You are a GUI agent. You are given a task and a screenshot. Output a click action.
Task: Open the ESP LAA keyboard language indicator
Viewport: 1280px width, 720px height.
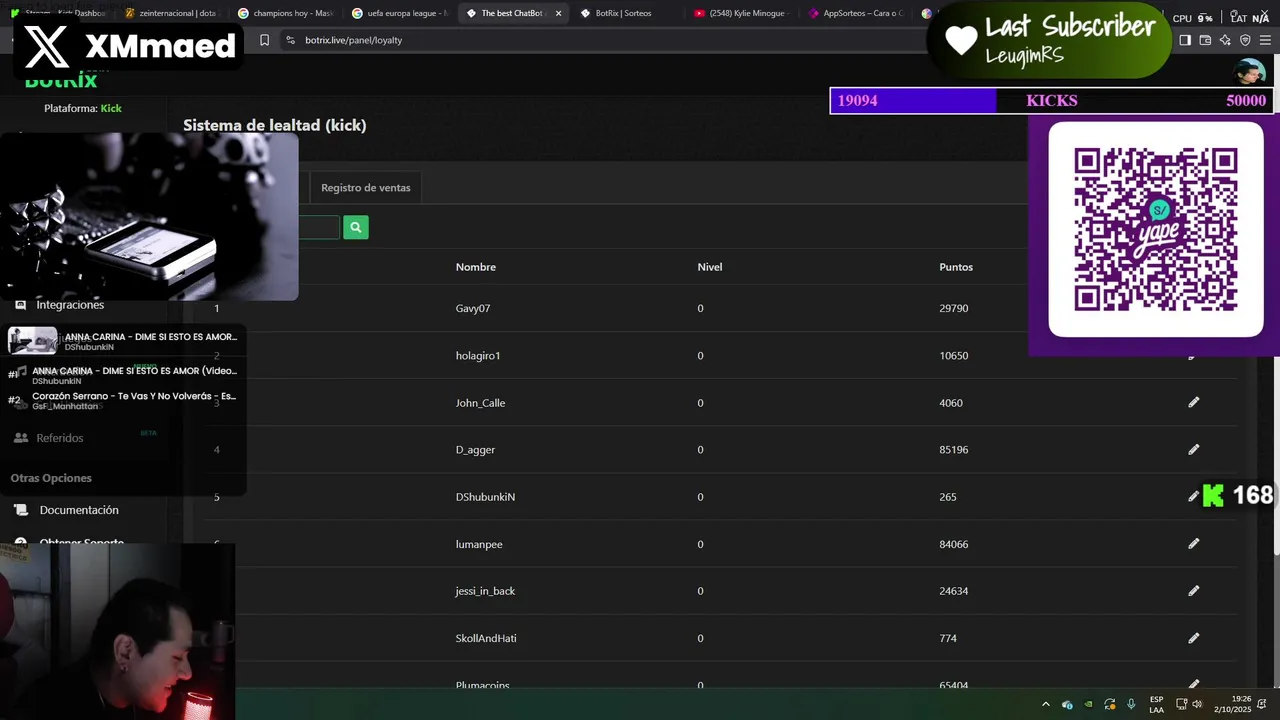click(1156, 704)
